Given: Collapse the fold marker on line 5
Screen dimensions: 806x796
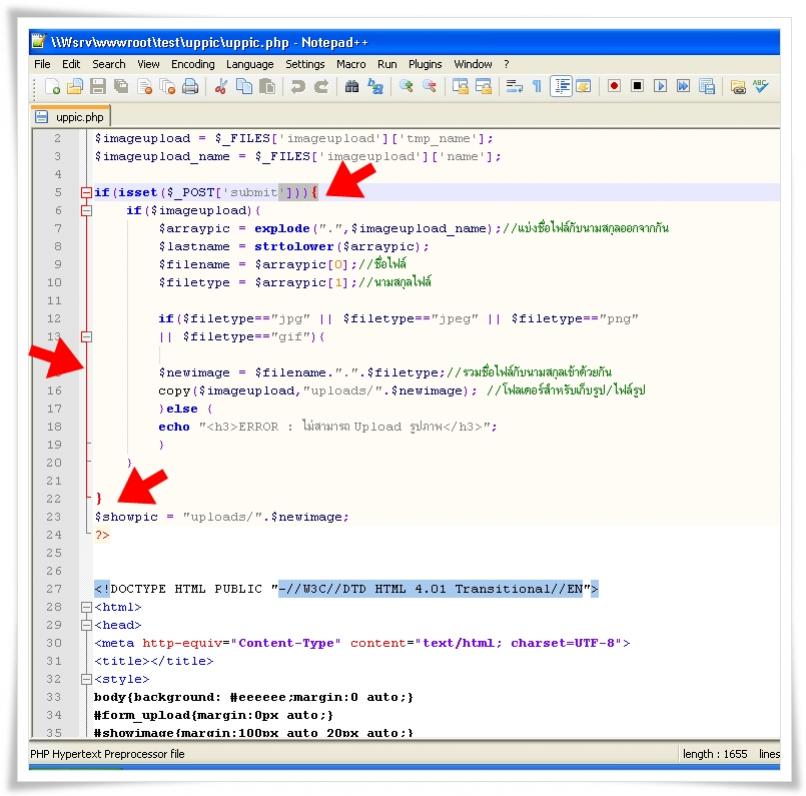Looking at the screenshot, I should pos(86,193).
